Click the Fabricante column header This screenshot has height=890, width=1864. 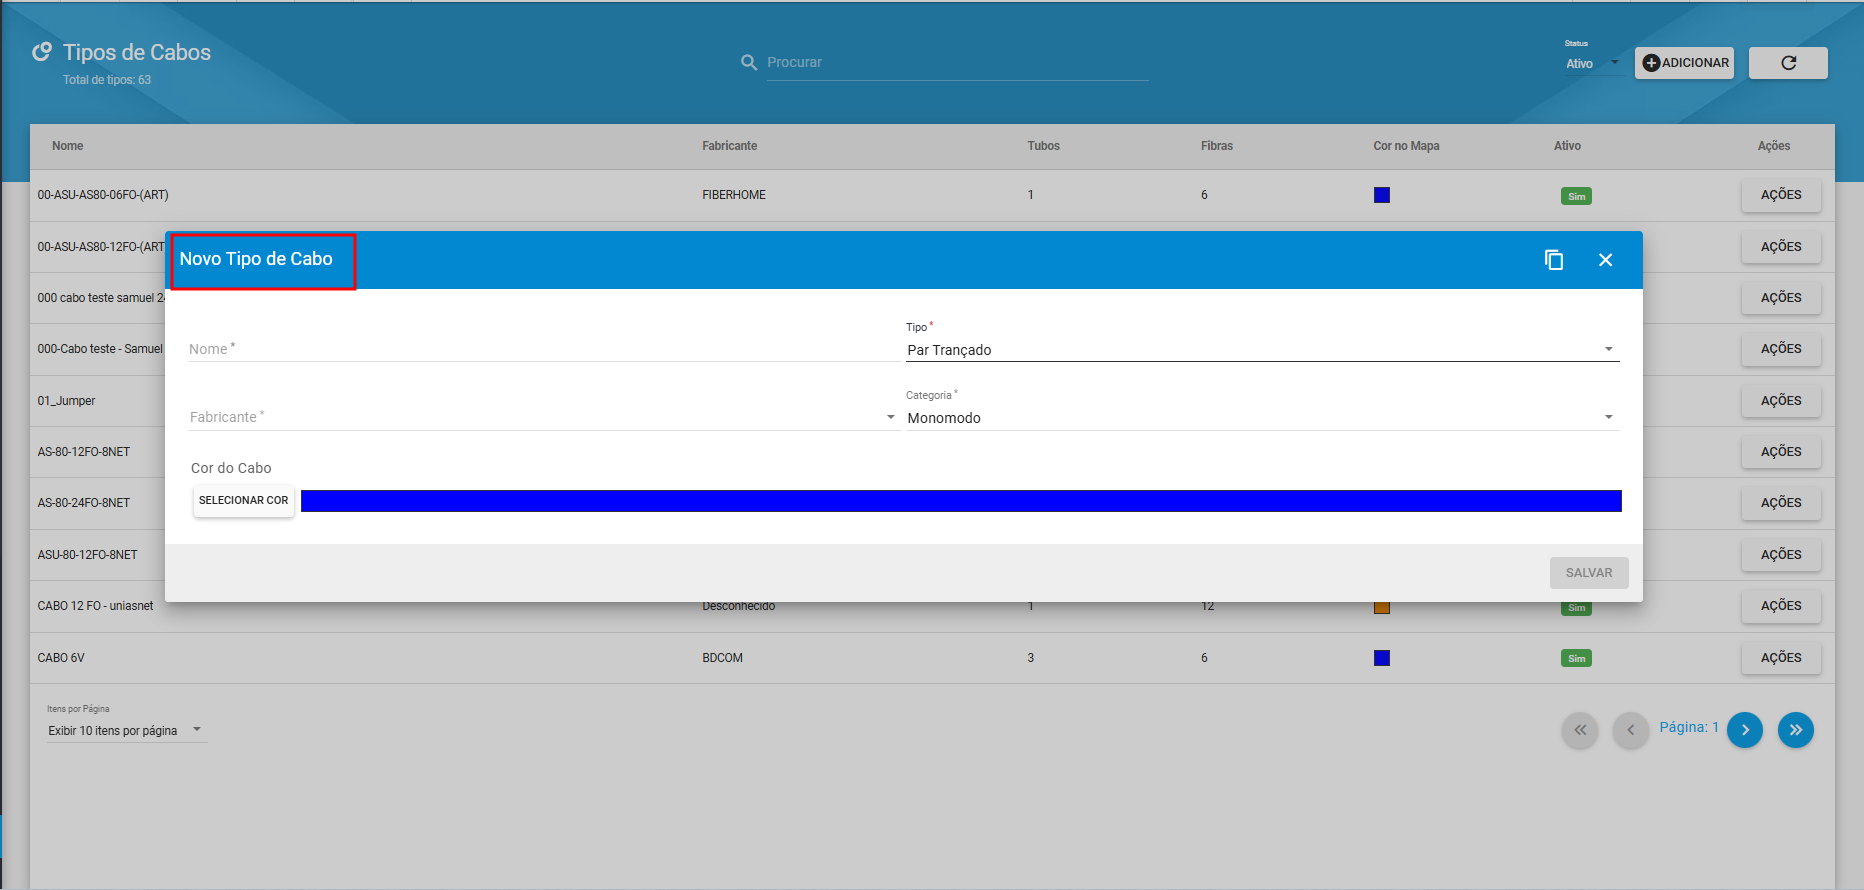coord(730,146)
